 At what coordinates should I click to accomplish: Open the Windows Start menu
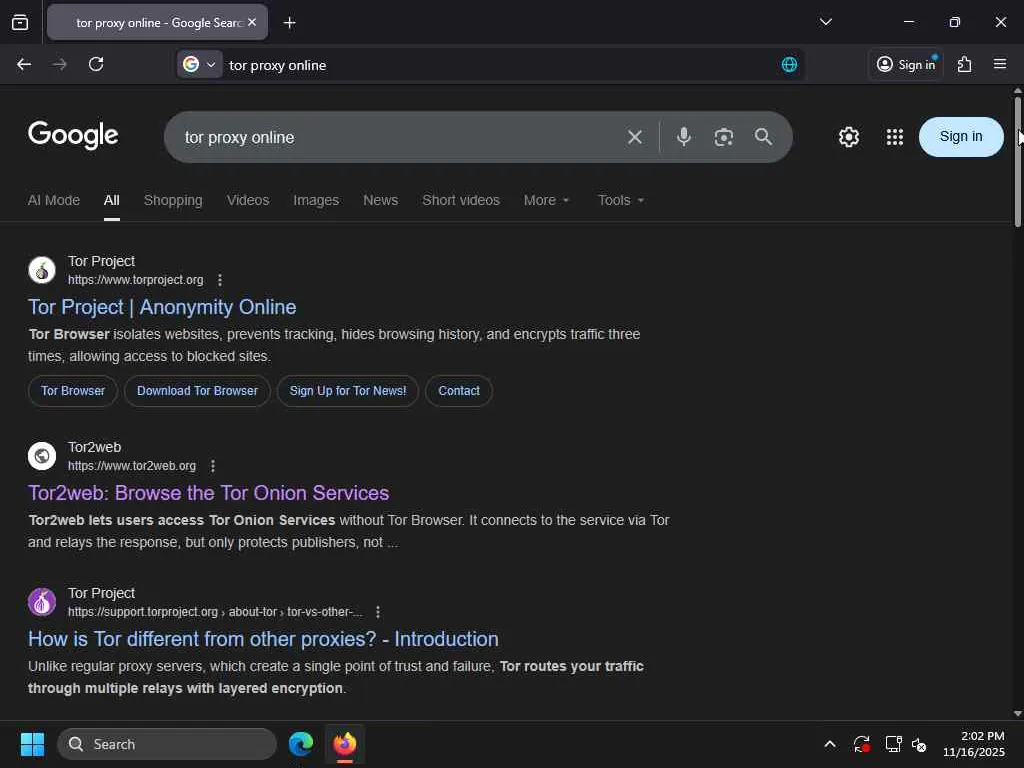click(x=32, y=744)
